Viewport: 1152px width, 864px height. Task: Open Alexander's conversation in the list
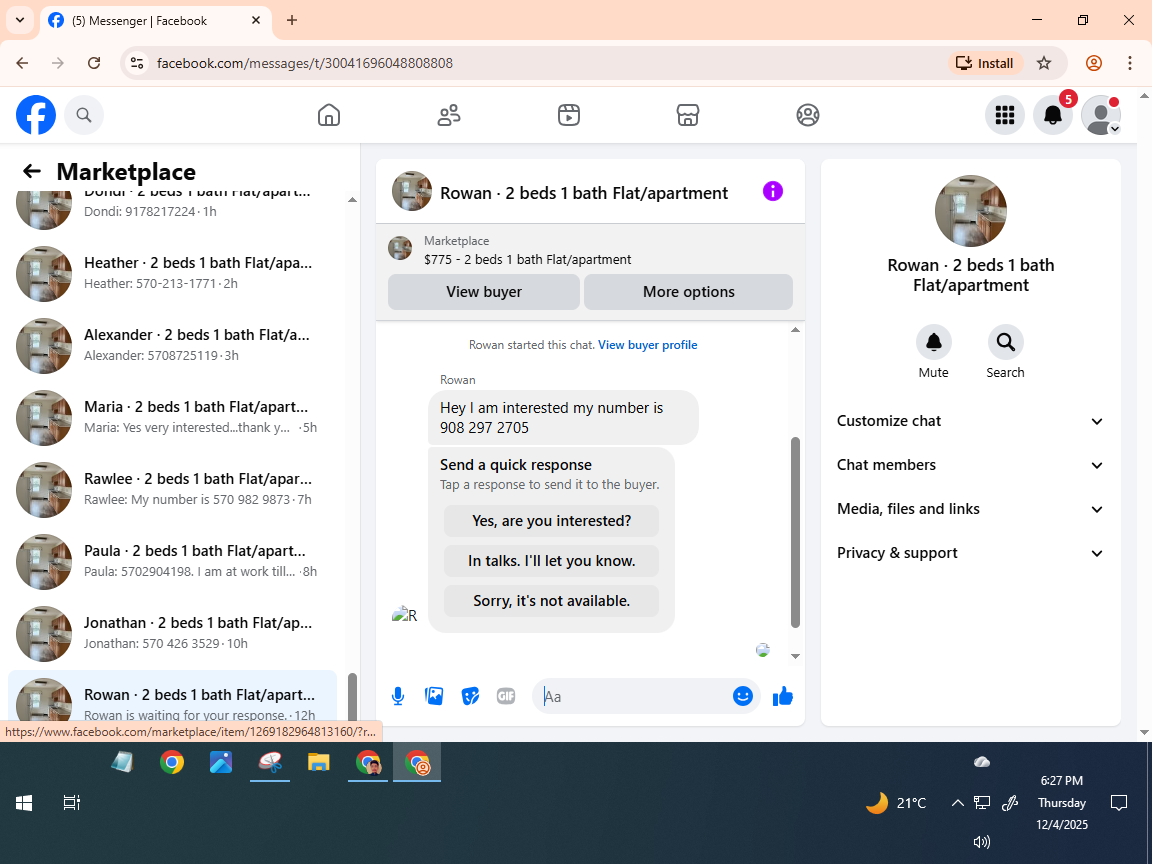173,345
